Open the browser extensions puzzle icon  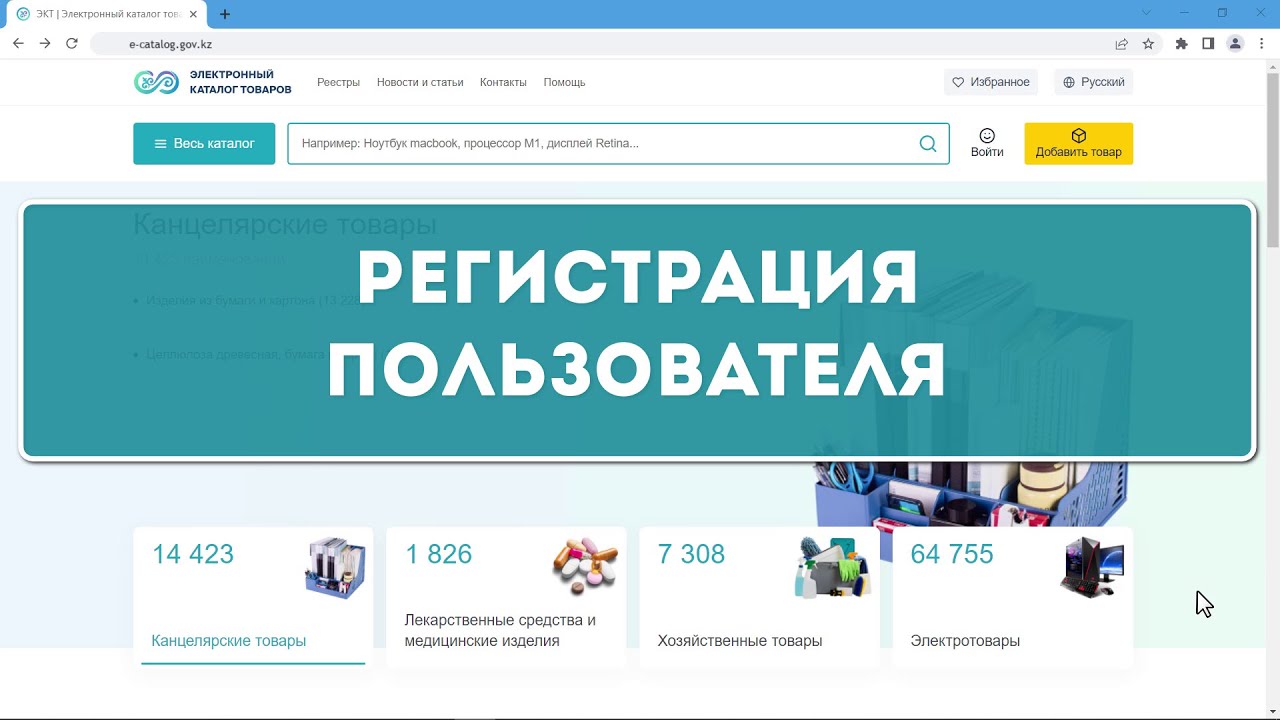[1182, 44]
